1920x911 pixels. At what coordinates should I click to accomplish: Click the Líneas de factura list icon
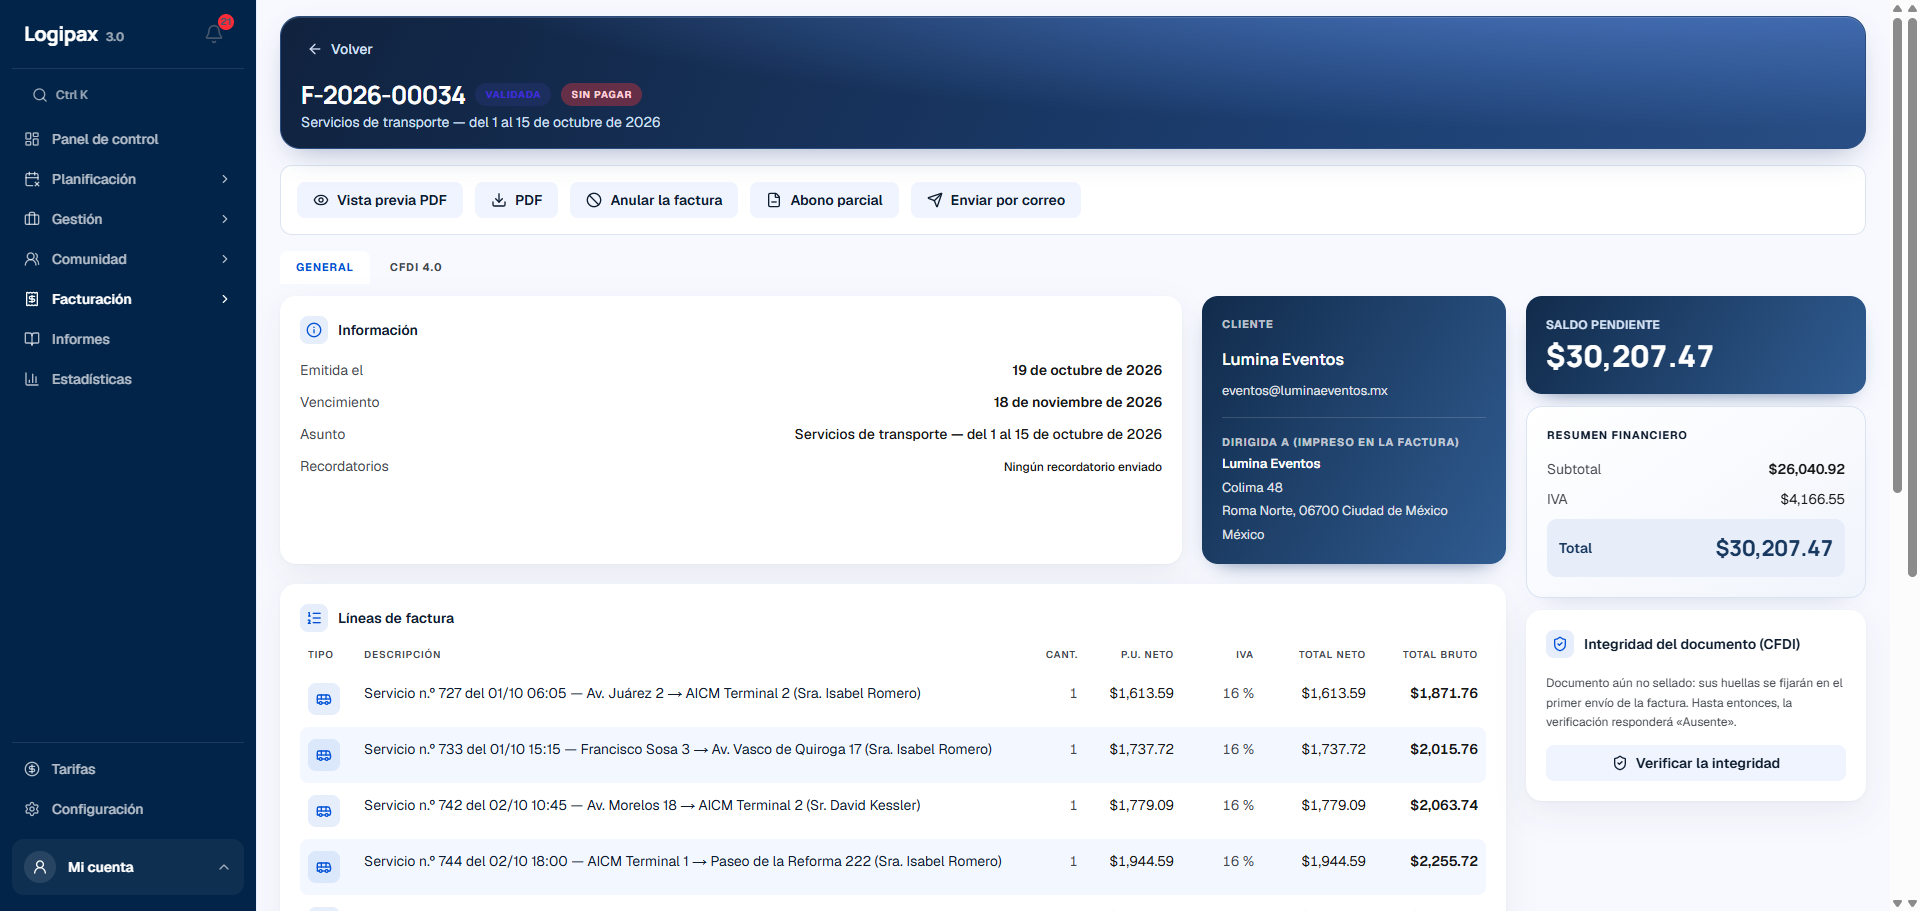pos(314,618)
